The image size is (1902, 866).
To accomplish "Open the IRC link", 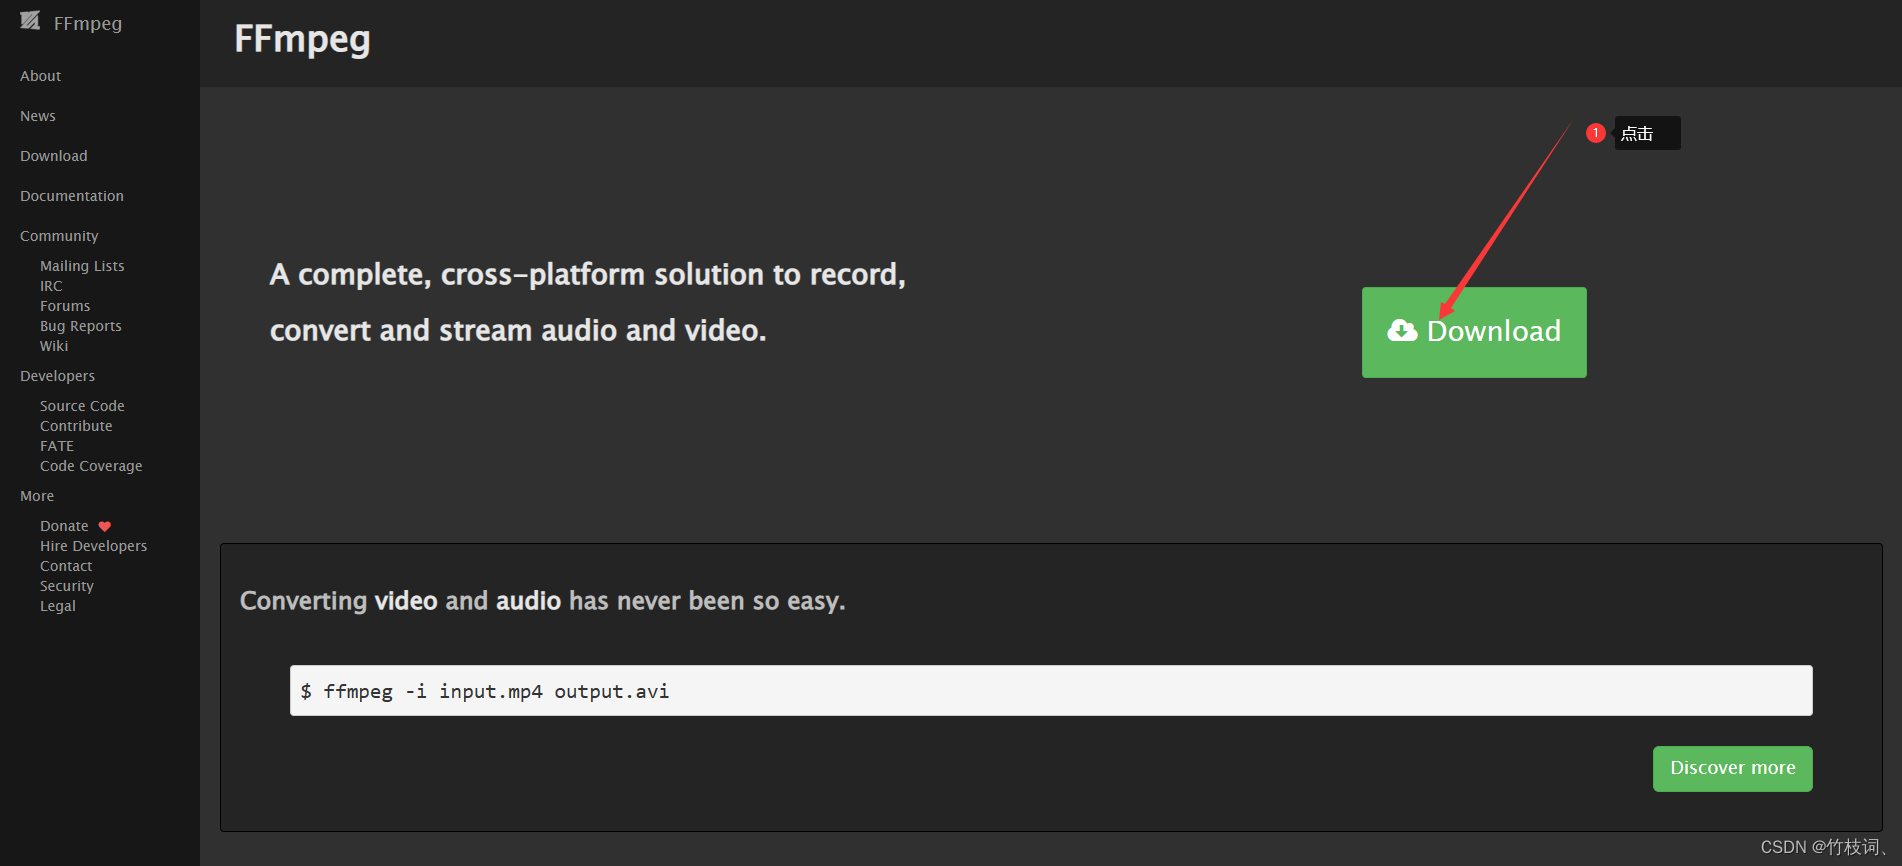I will point(51,286).
